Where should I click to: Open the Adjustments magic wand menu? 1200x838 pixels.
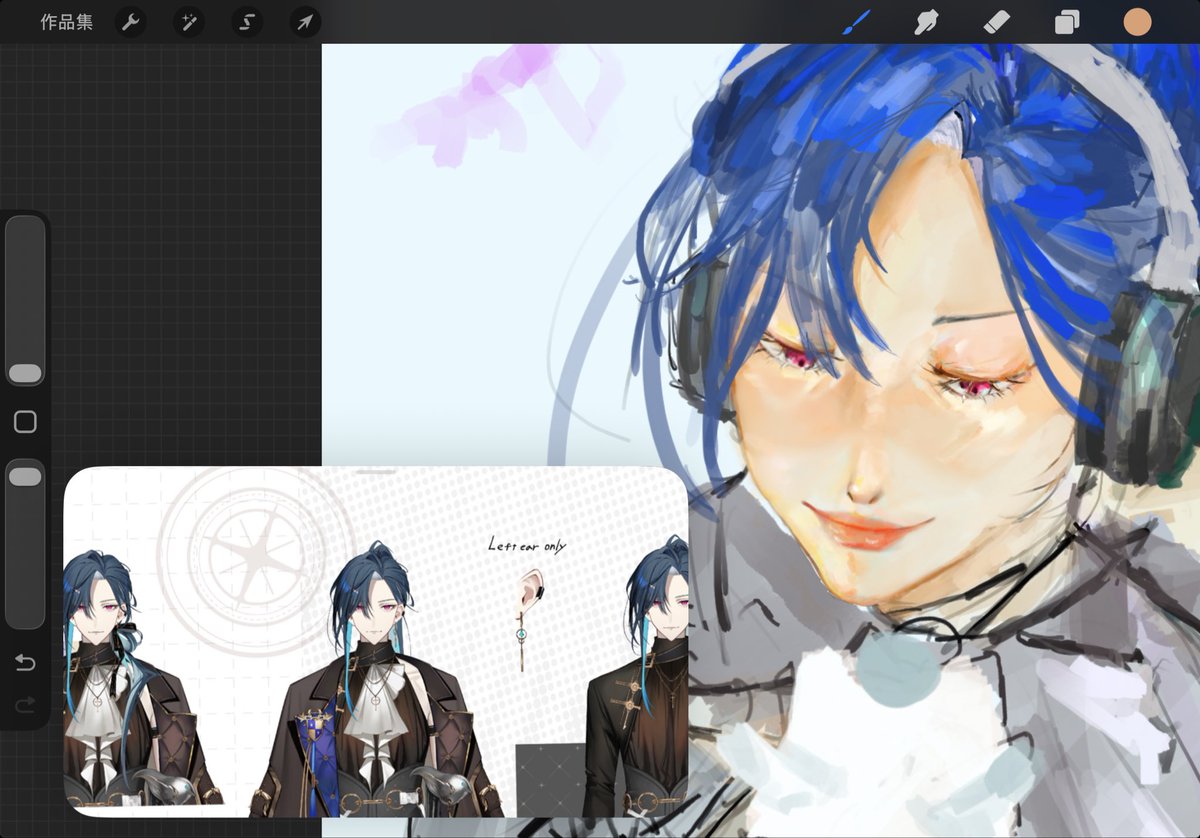(188, 22)
